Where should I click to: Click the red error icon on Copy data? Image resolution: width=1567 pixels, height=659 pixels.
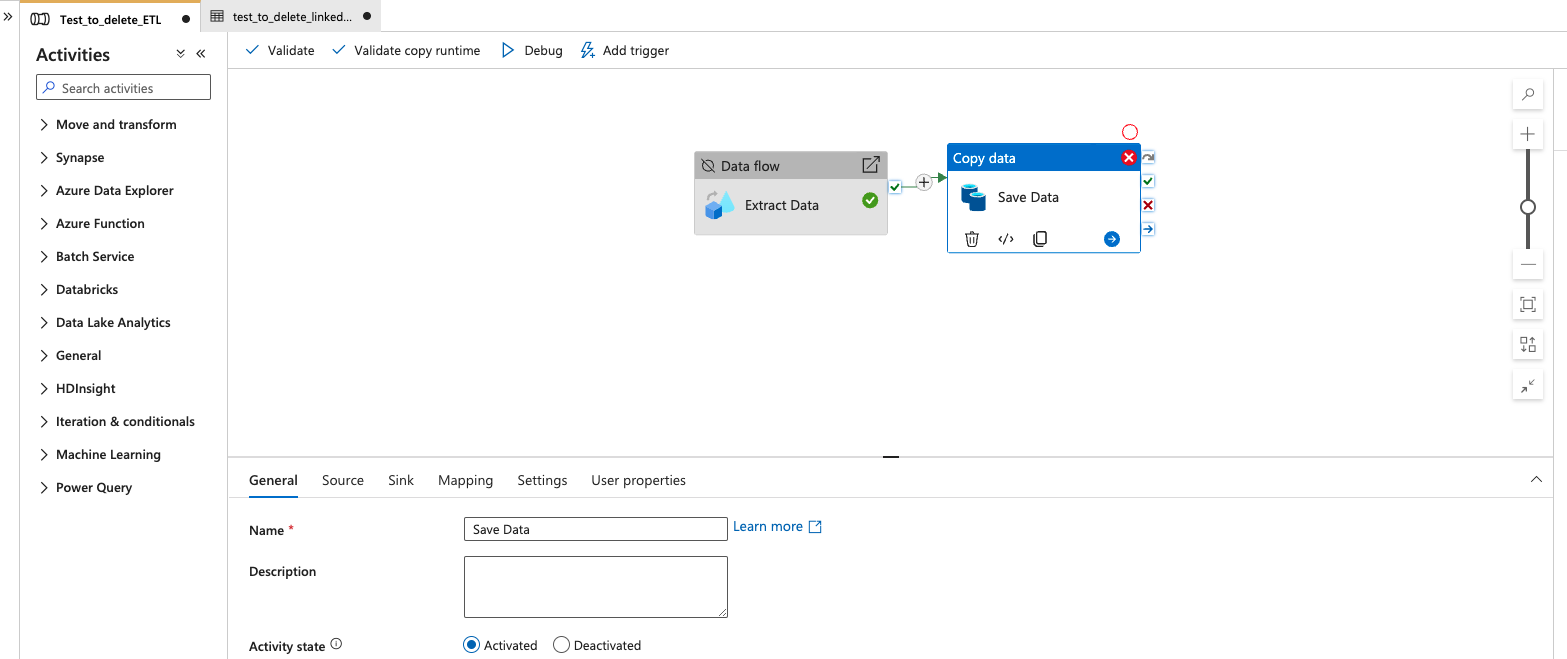click(x=1129, y=158)
